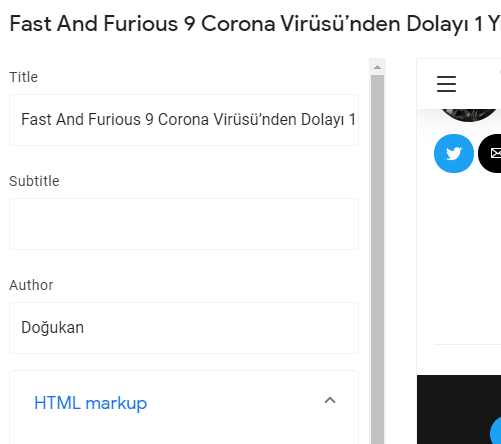
Task: Click into the empty Subtitle field
Action: [x=184, y=224]
